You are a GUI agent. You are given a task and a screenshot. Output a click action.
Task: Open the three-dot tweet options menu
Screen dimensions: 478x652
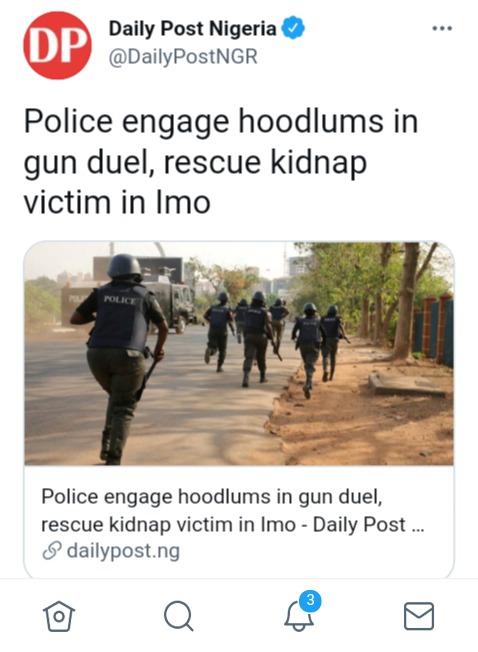click(x=442, y=28)
